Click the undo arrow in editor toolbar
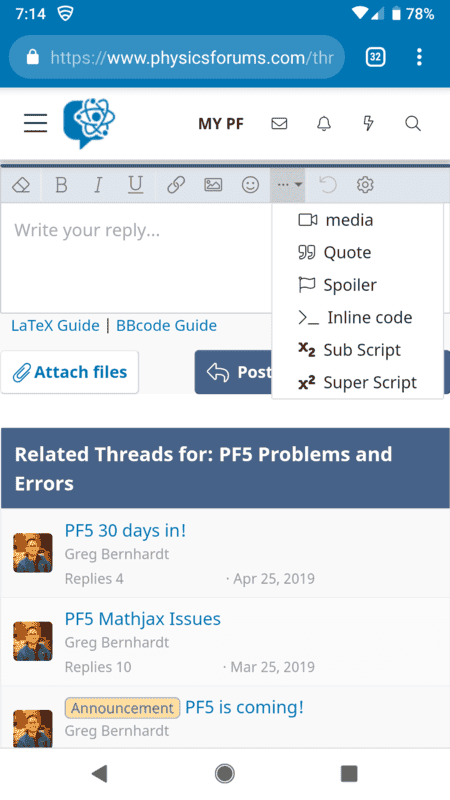 coord(328,185)
